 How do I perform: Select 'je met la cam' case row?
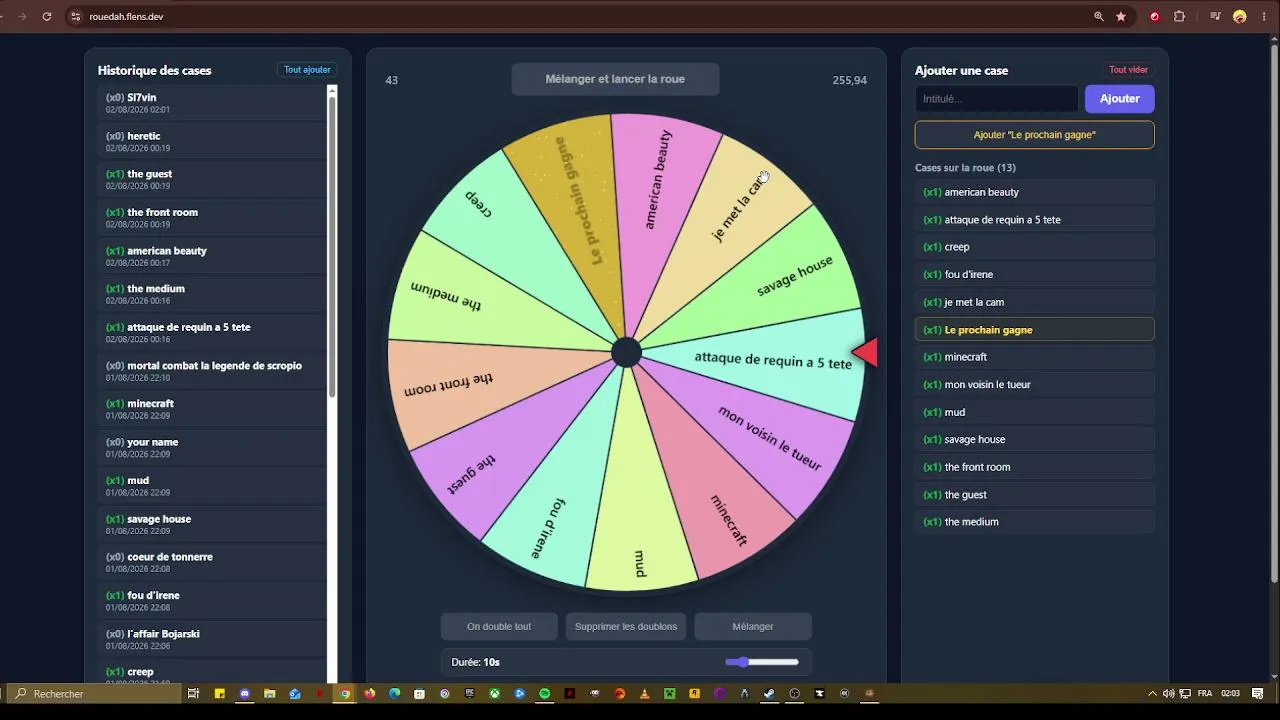(1034, 302)
